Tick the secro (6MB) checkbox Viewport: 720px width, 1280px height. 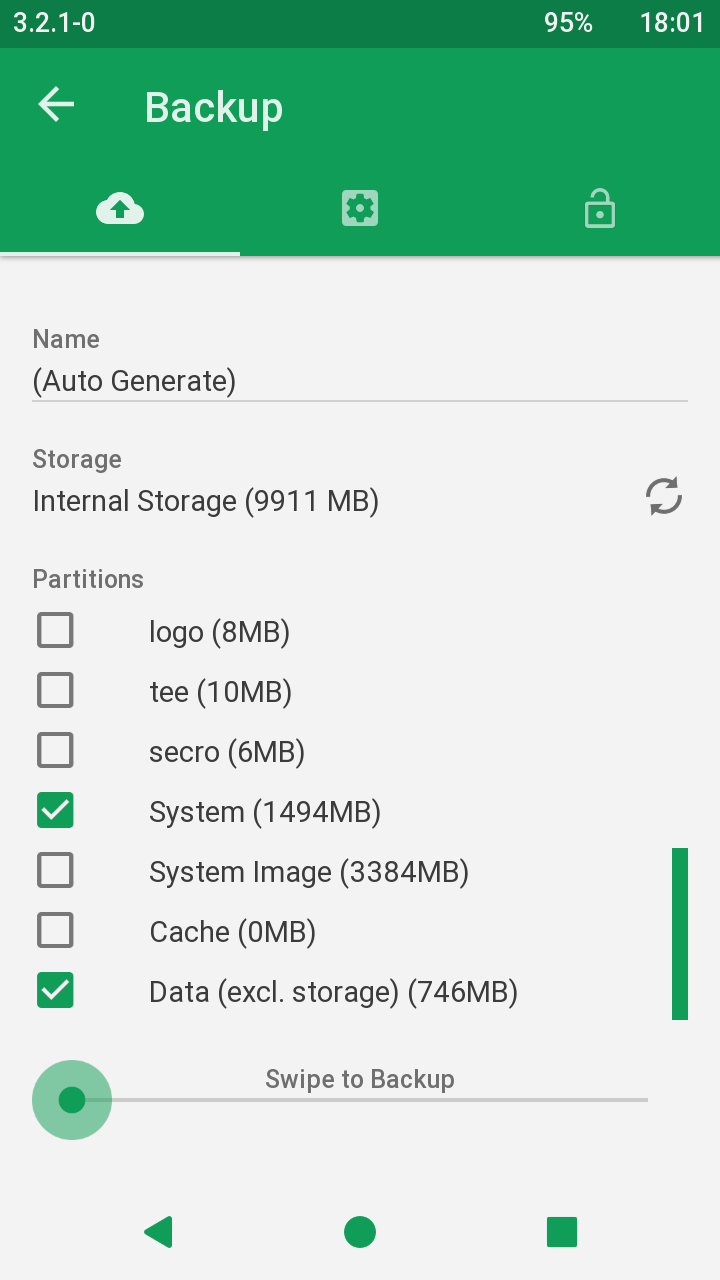coord(55,751)
